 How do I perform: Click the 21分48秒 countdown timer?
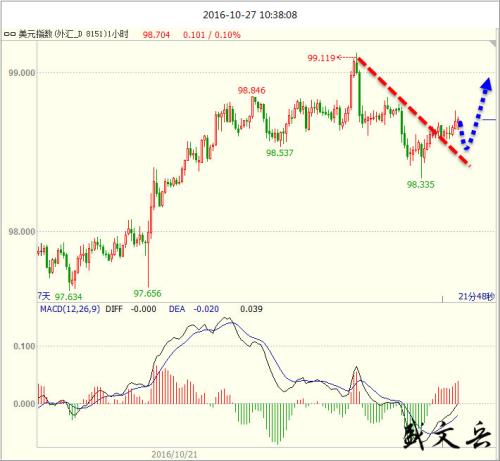point(476,296)
